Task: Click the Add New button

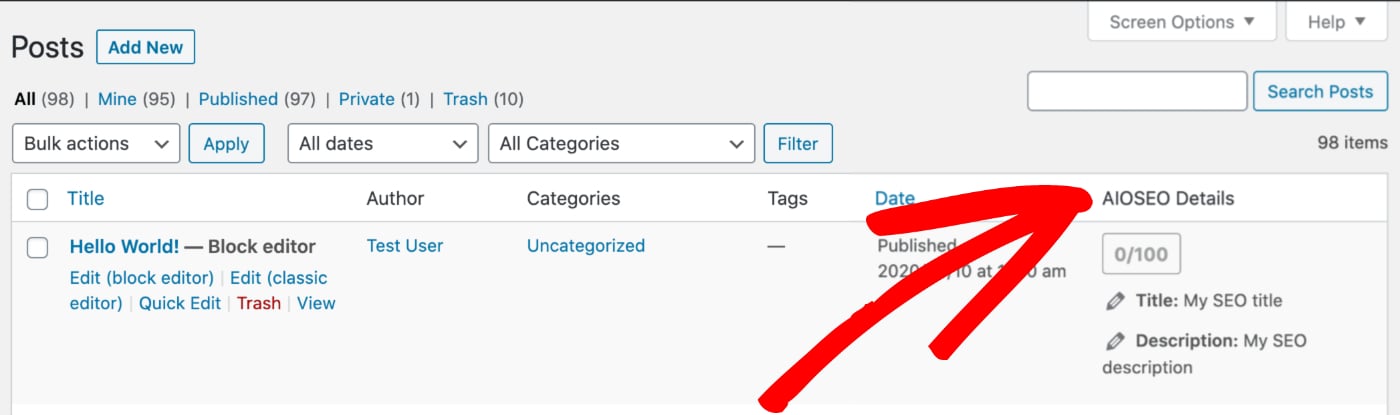Action: click(146, 47)
